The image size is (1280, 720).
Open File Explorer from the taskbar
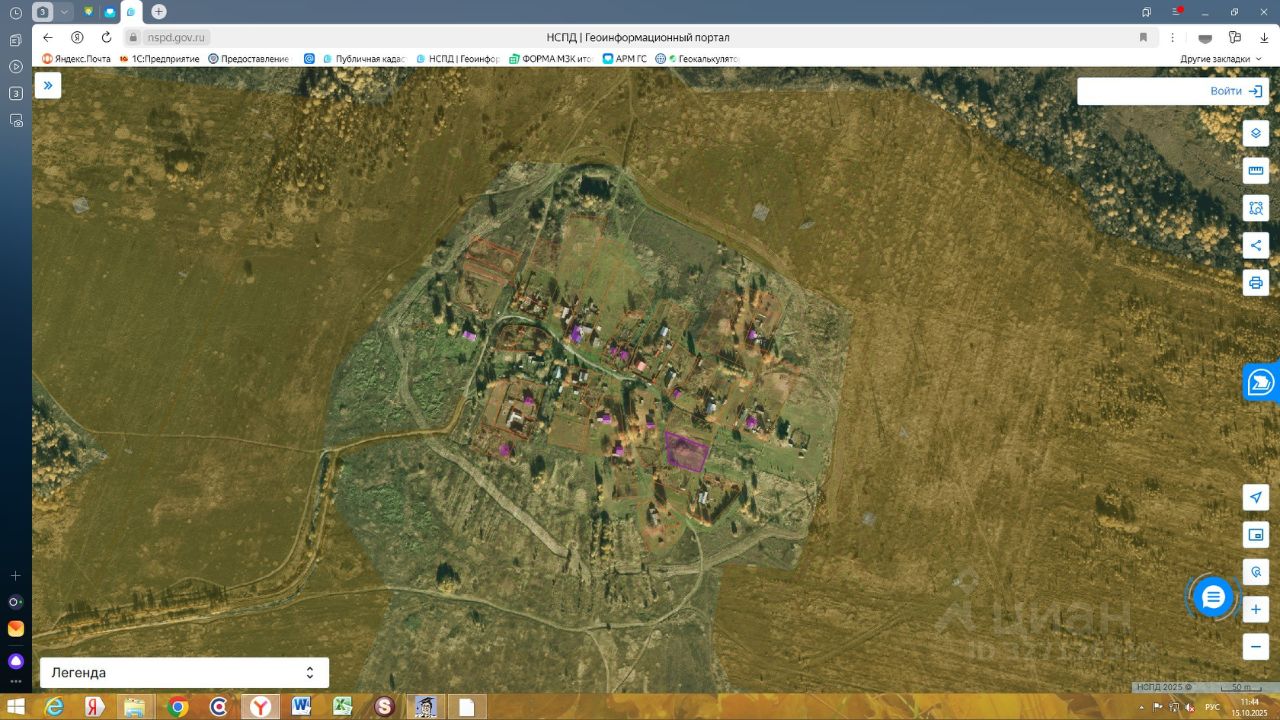(135, 707)
